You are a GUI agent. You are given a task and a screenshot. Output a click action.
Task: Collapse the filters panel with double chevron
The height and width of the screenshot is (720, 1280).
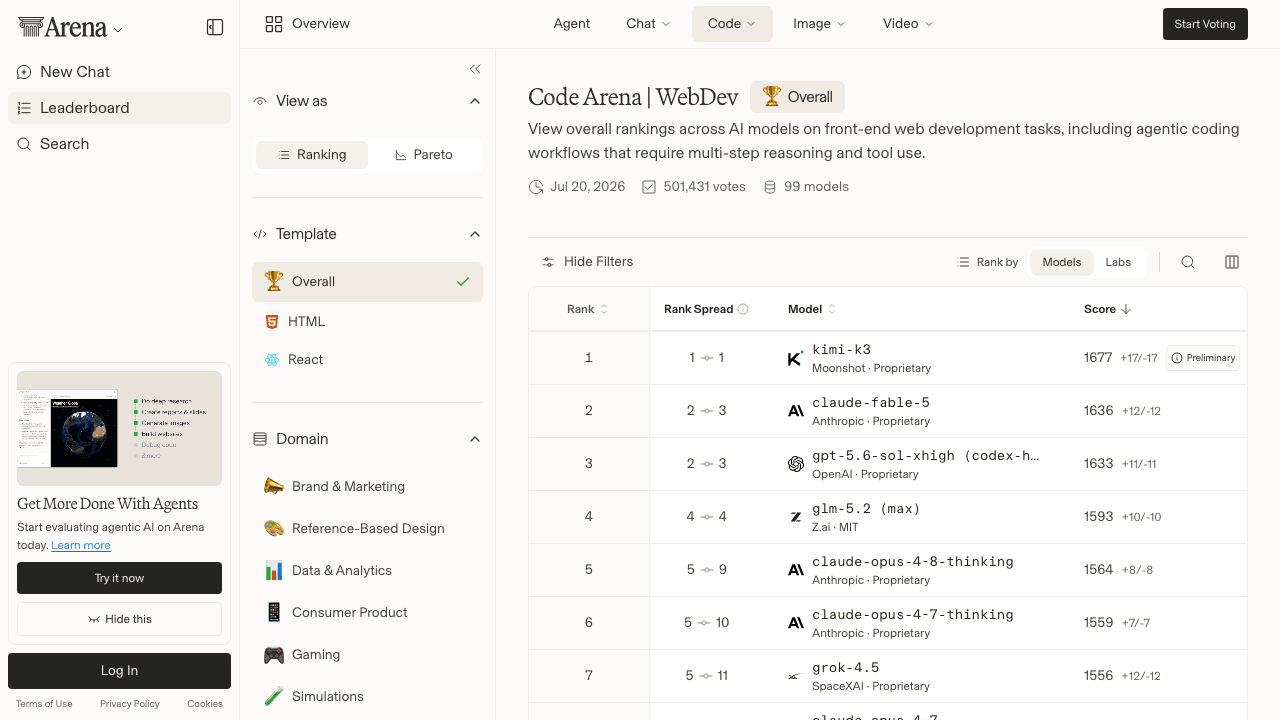(475, 69)
